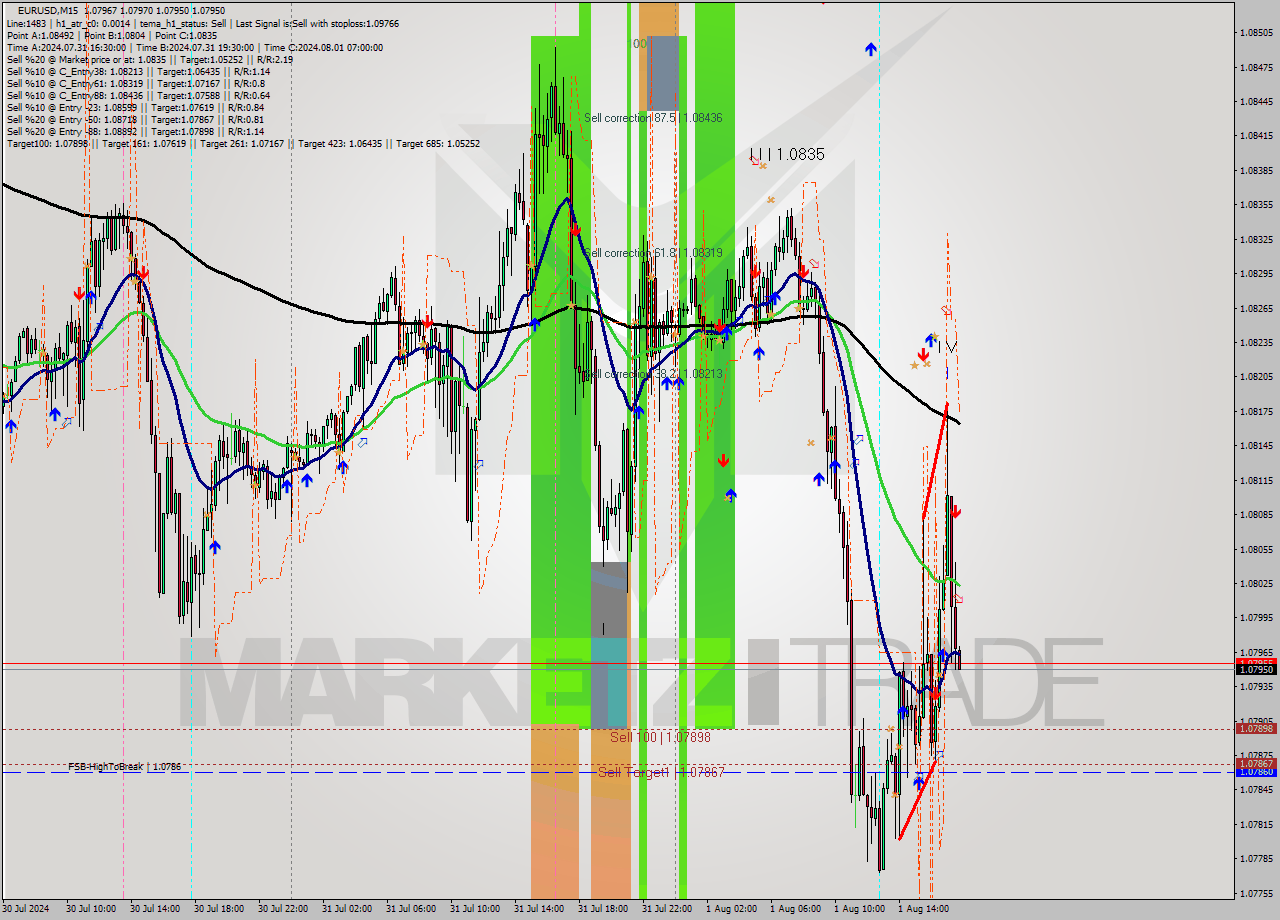The height and width of the screenshot is (920, 1280).
Task: Click the 1.08445 price axis label
Action: (1256, 102)
